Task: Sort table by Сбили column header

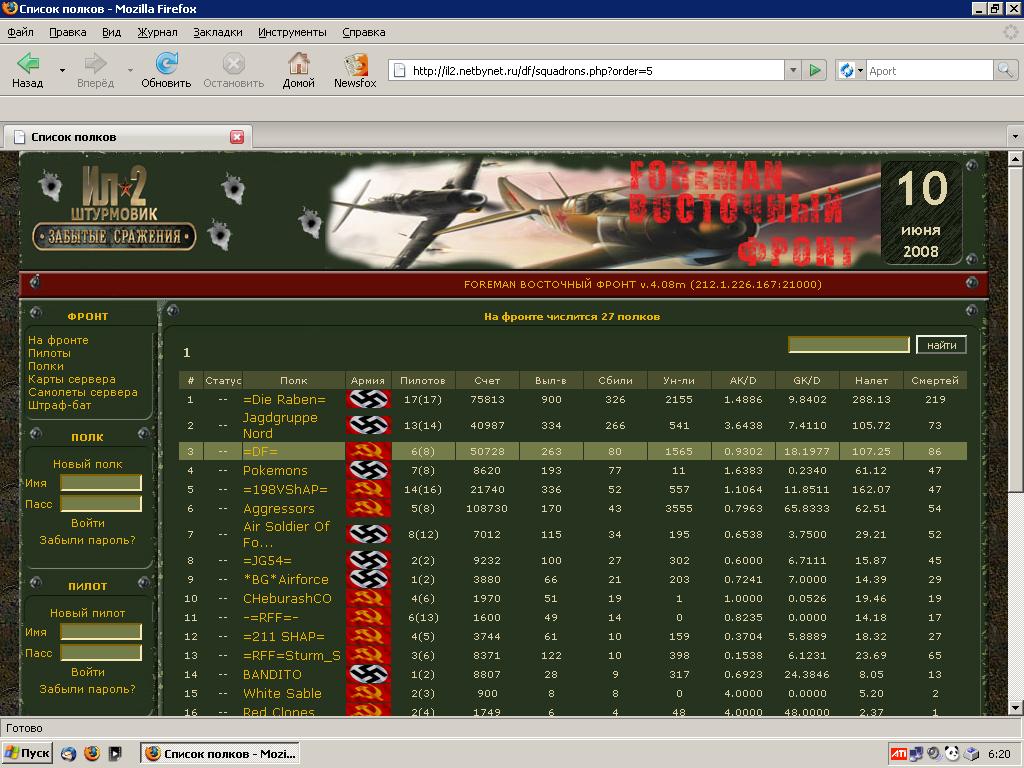Action: (615, 380)
